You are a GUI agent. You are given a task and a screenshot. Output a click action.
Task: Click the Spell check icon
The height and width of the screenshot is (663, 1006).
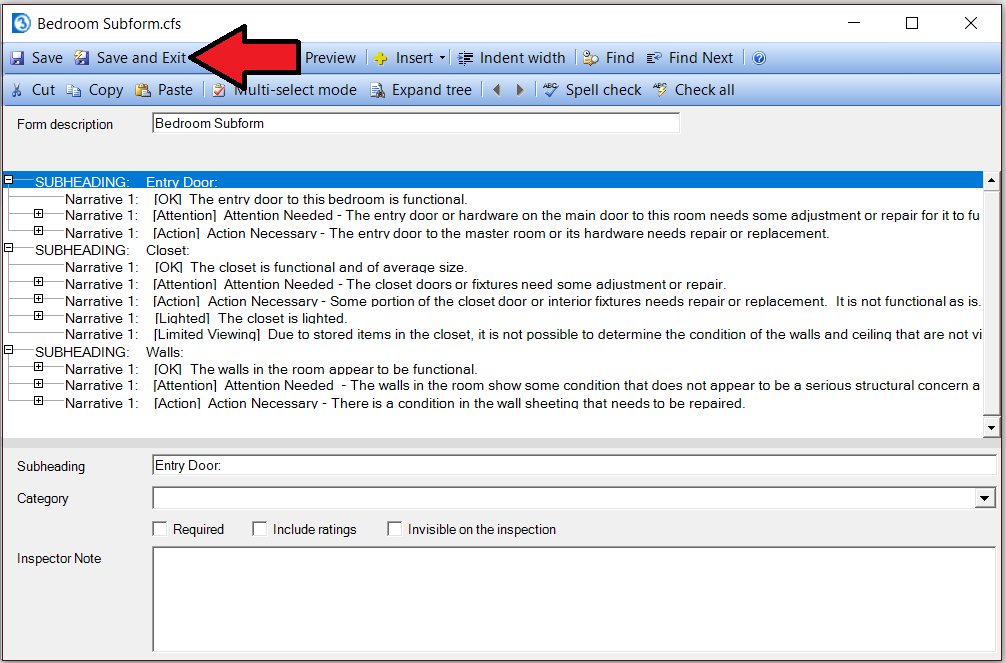pyautogui.click(x=550, y=90)
